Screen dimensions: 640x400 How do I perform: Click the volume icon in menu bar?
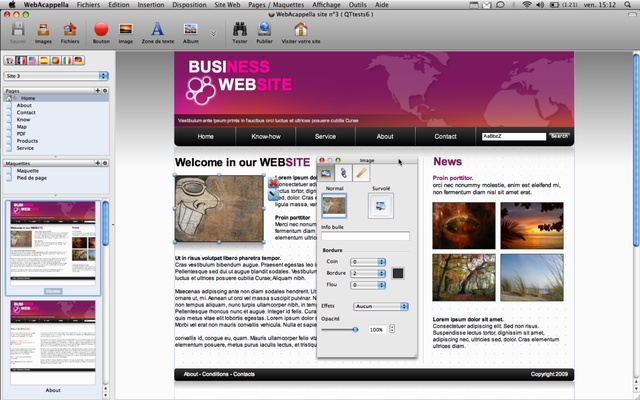point(540,5)
